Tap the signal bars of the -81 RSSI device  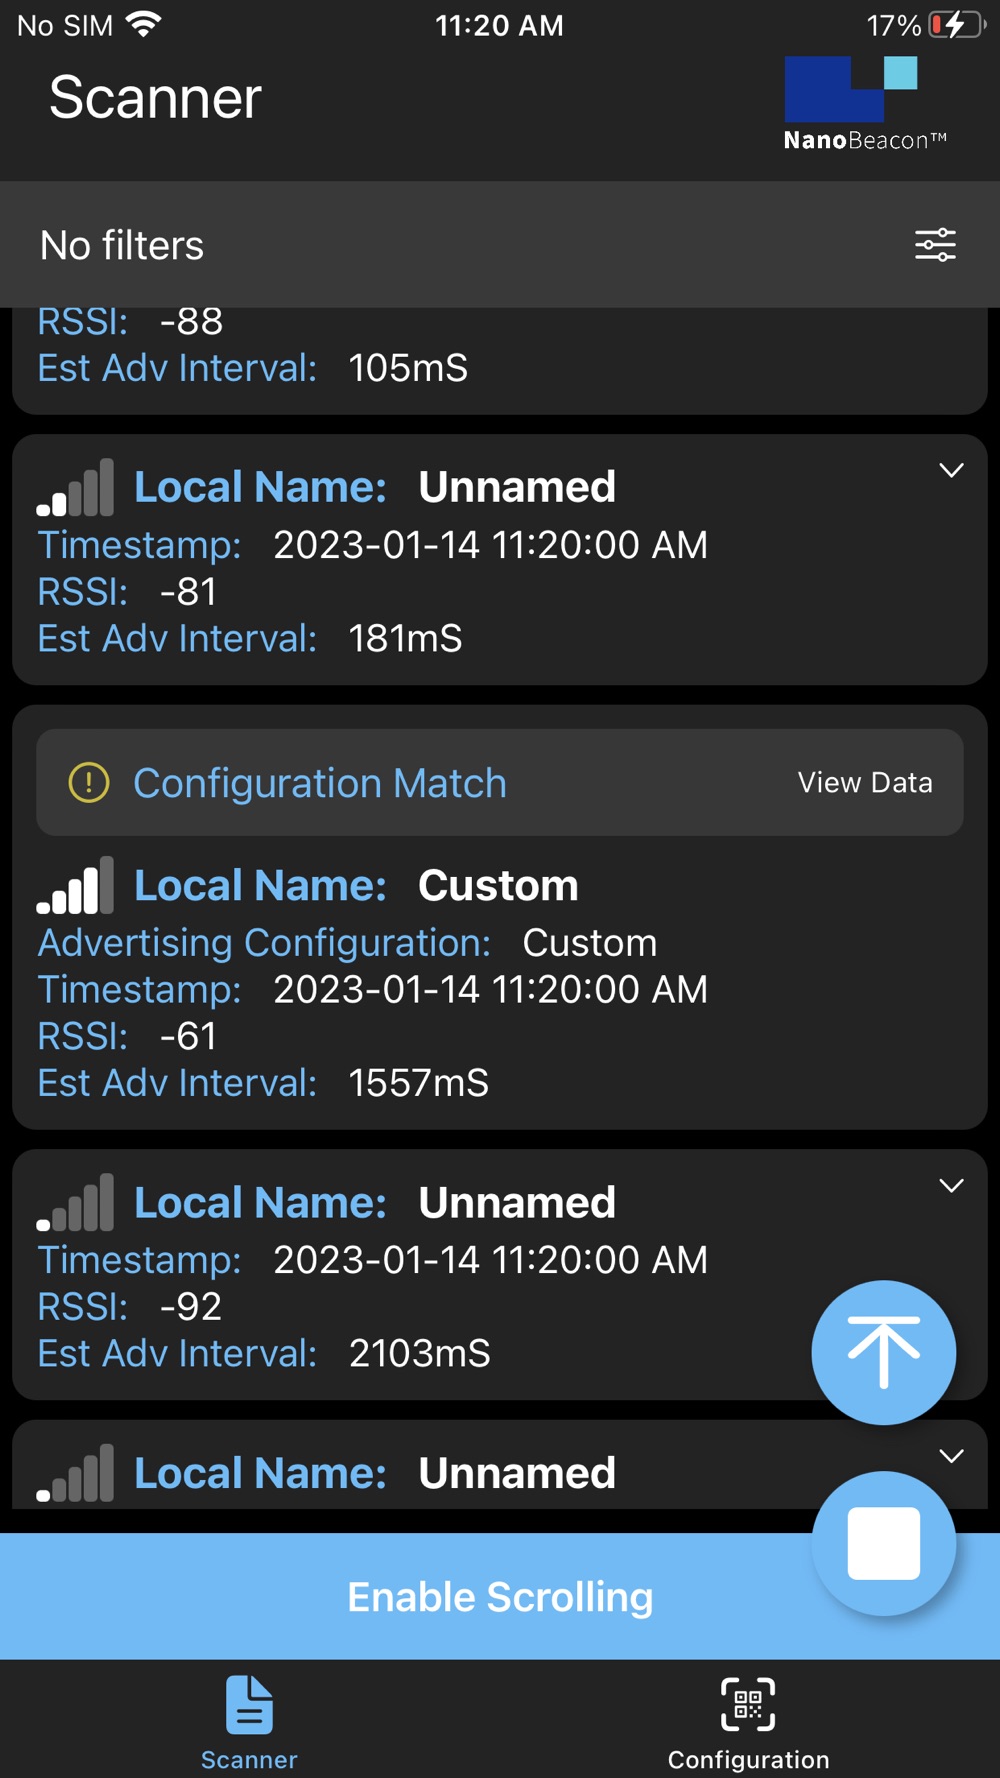point(76,488)
